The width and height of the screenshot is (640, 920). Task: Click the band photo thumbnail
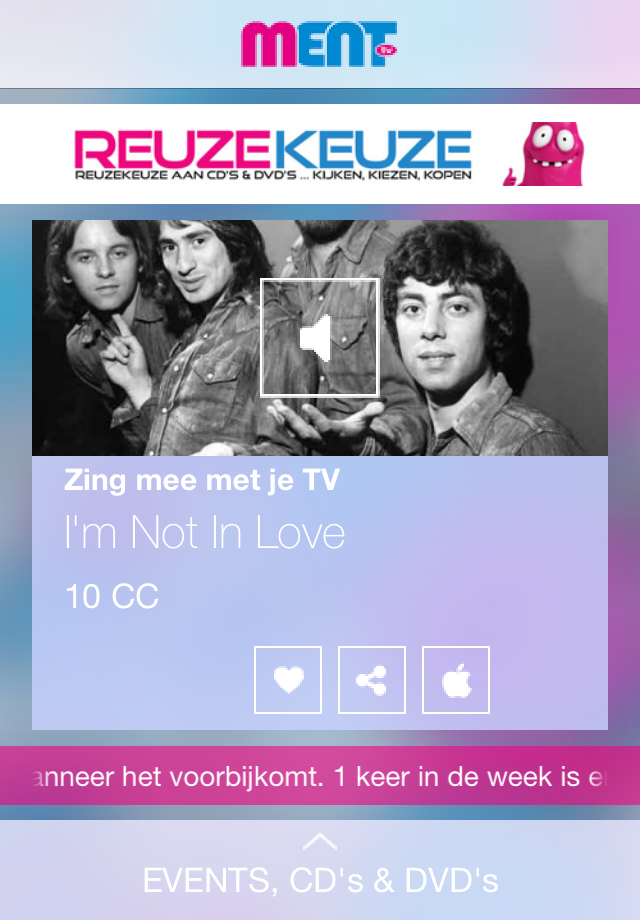320,338
